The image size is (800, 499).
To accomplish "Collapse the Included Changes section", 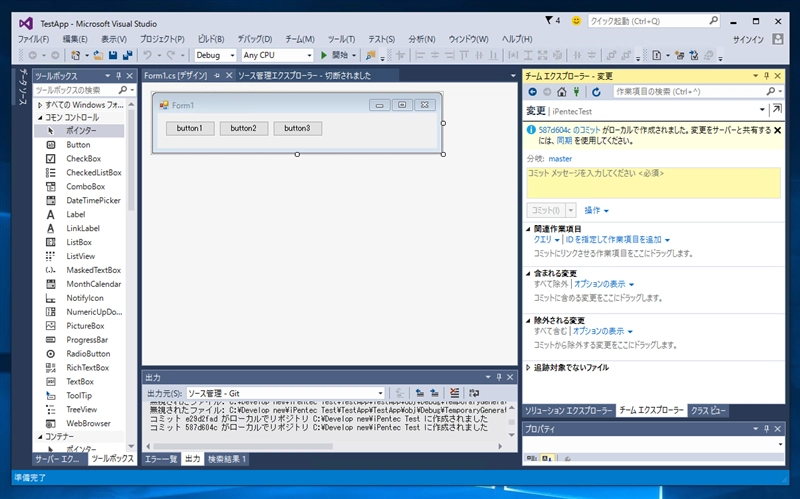I will click(529, 273).
